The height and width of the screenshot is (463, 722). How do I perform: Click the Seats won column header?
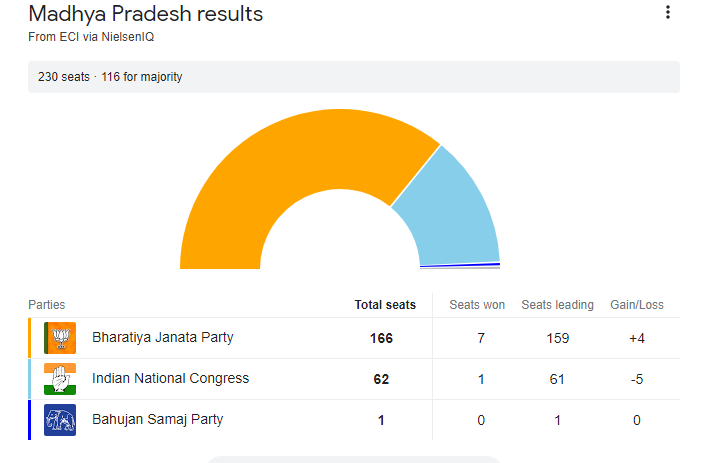pyautogui.click(x=477, y=305)
